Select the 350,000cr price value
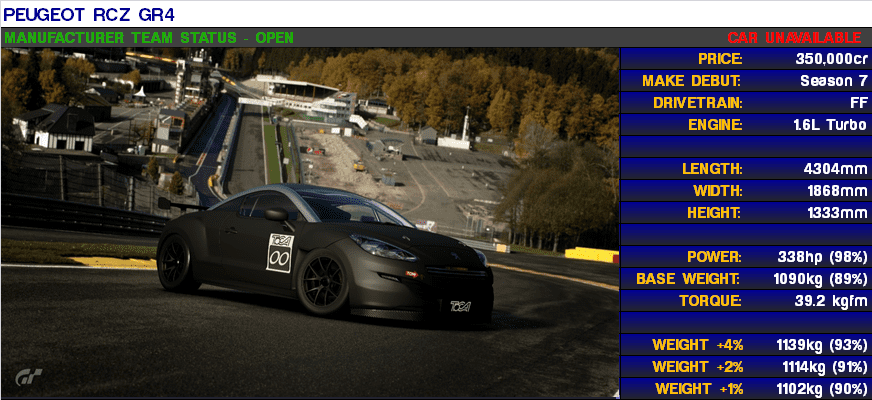The width and height of the screenshot is (872, 400). point(831,59)
